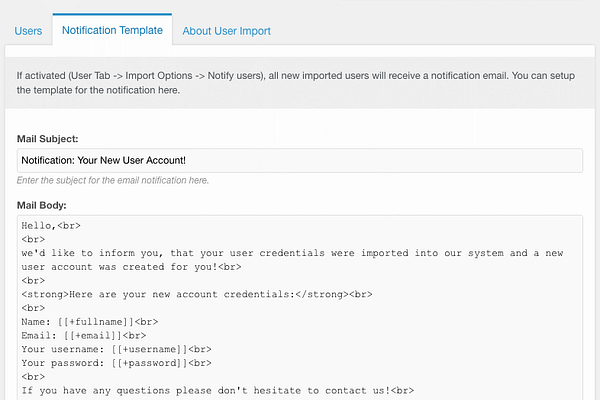Click inside the Mail Body text area

tap(300, 307)
